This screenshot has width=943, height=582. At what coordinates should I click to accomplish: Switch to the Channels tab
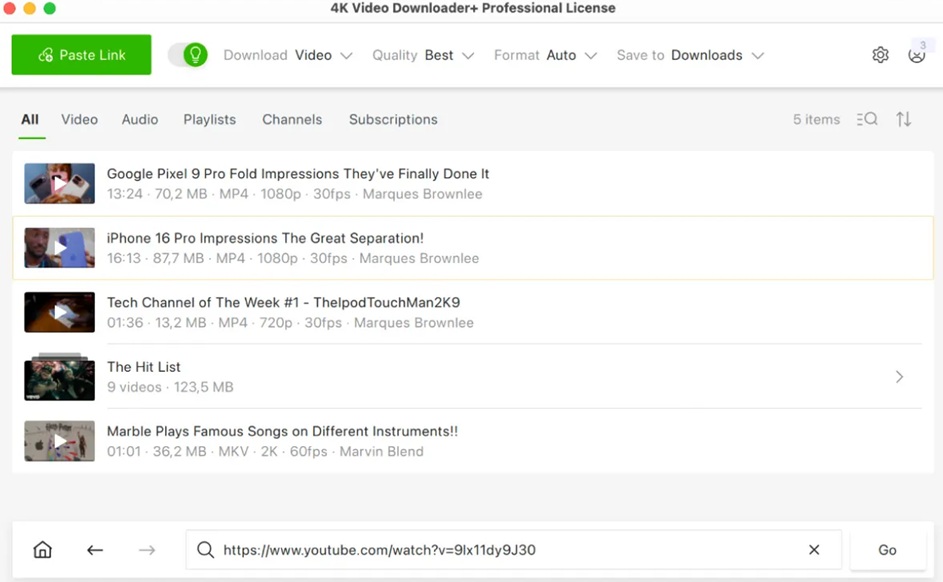coord(292,120)
